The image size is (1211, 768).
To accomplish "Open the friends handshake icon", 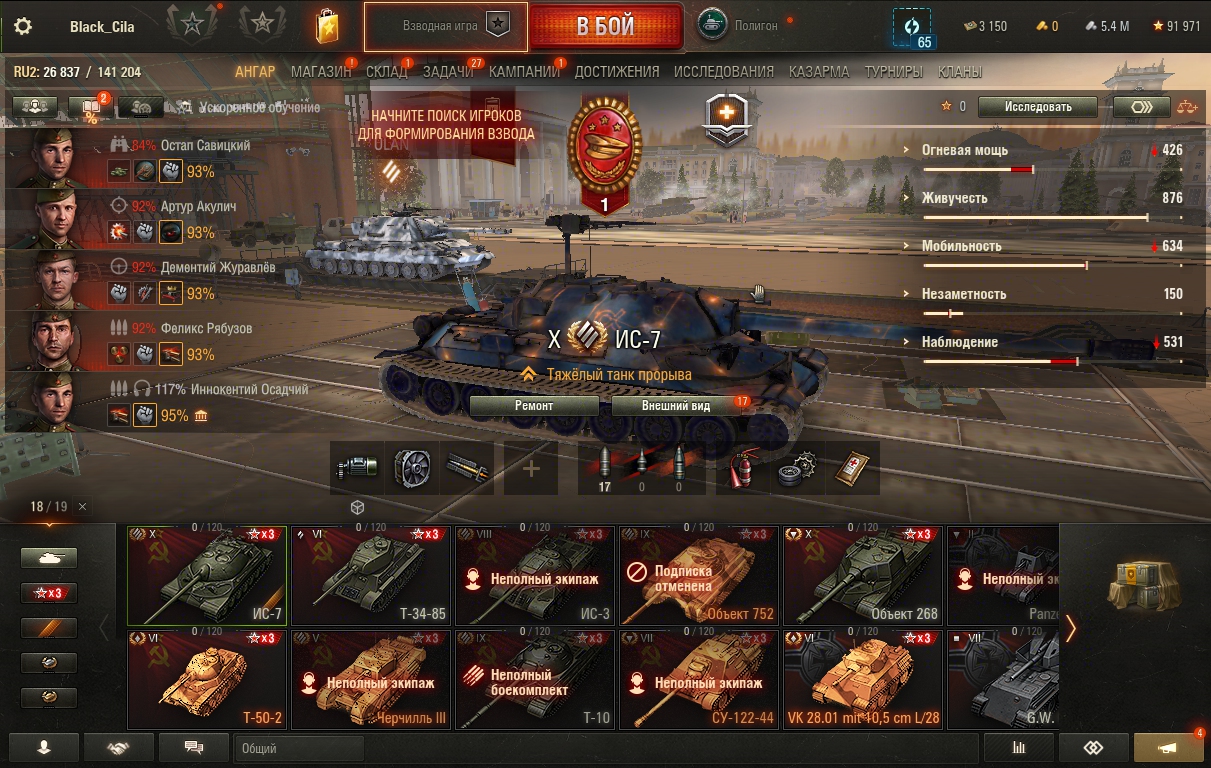I will [x=119, y=747].
